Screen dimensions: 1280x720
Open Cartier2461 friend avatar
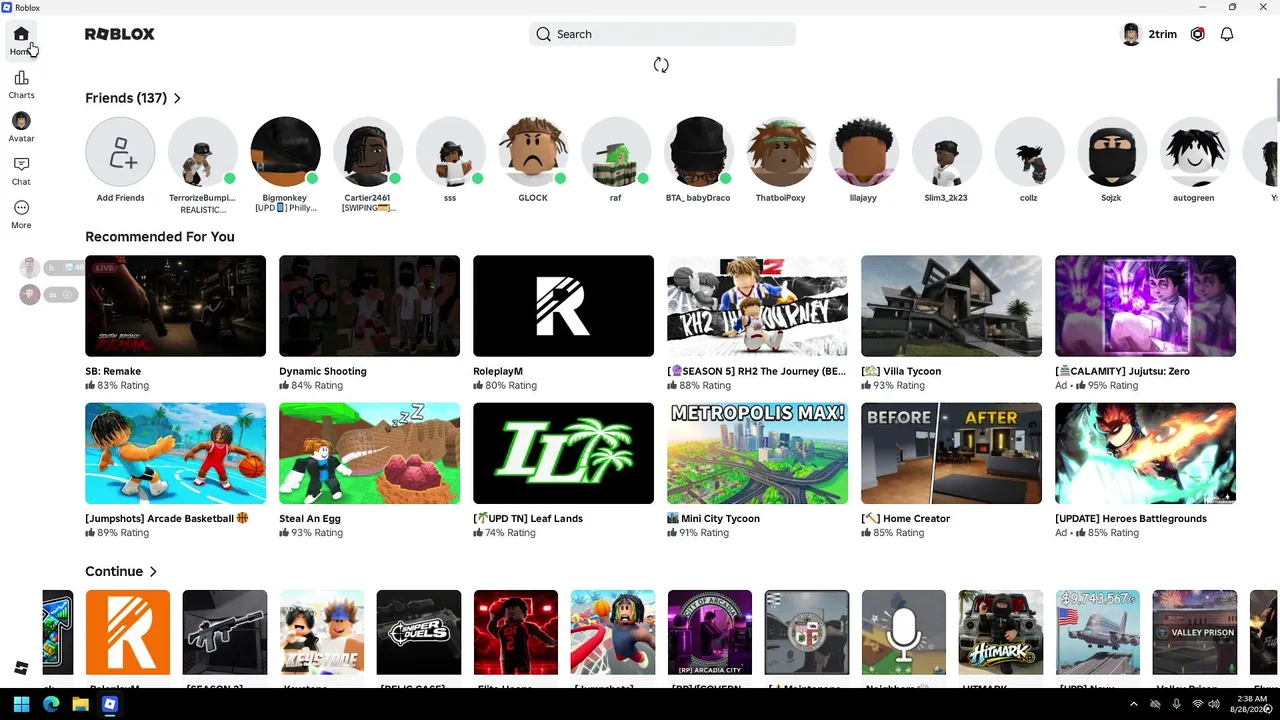[x=368, y=152]
